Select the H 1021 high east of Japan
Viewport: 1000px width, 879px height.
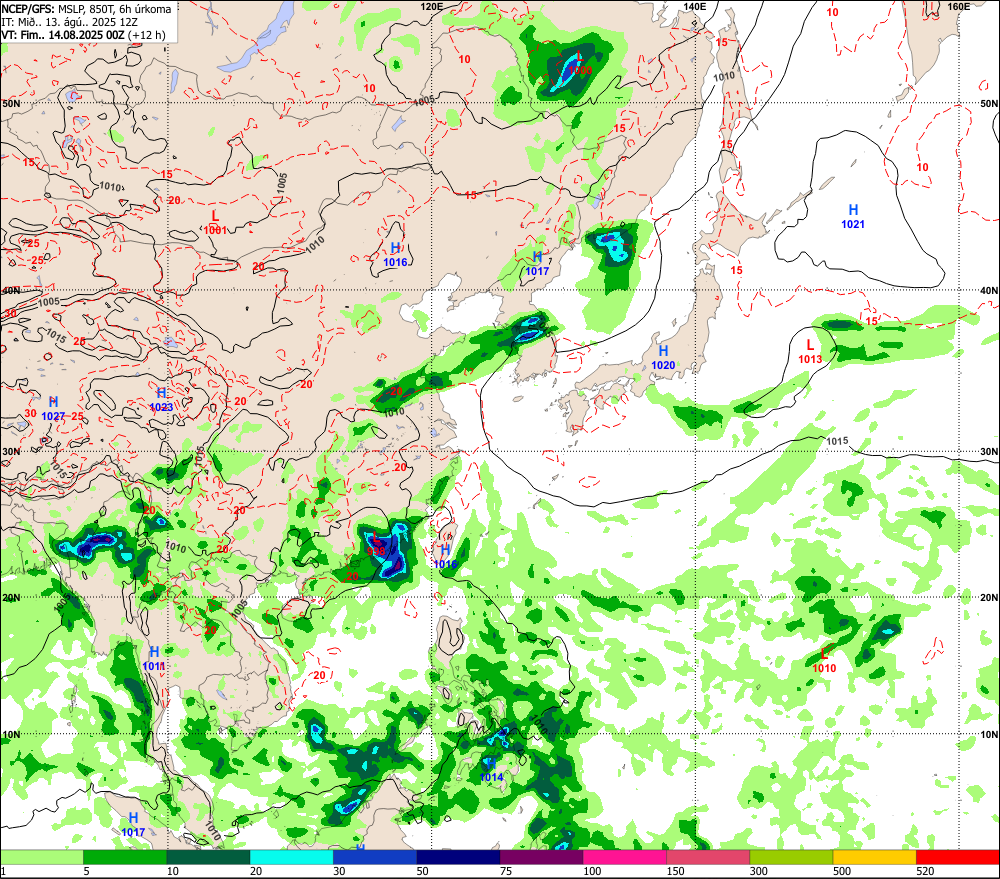coord(853,216)
